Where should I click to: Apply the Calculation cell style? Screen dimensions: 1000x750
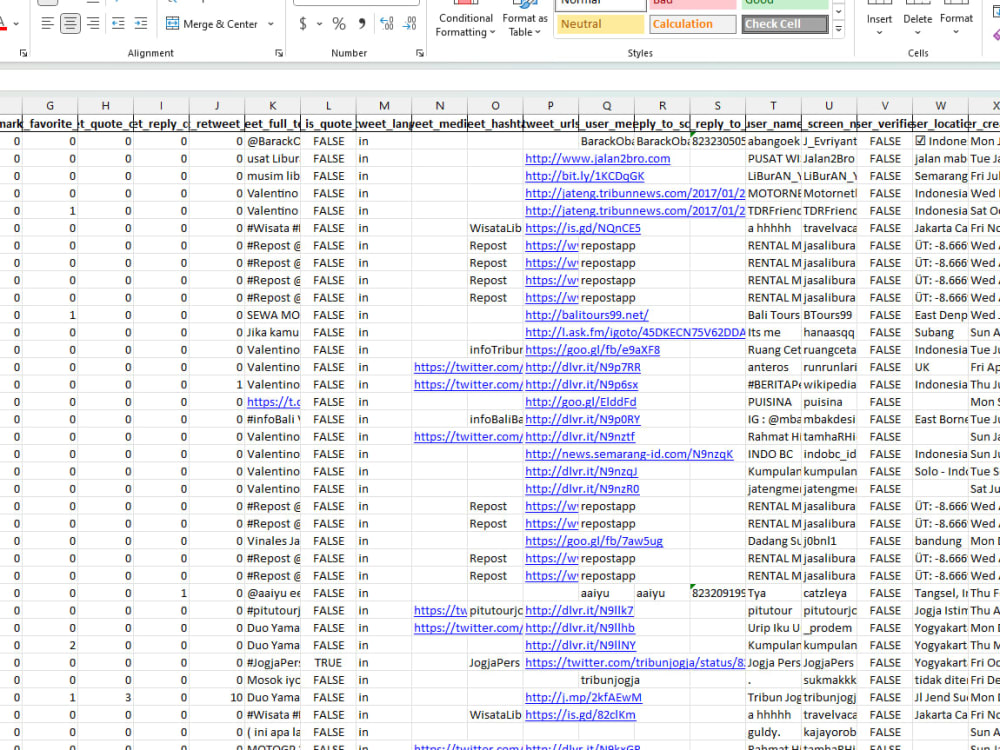pos(693,24)
